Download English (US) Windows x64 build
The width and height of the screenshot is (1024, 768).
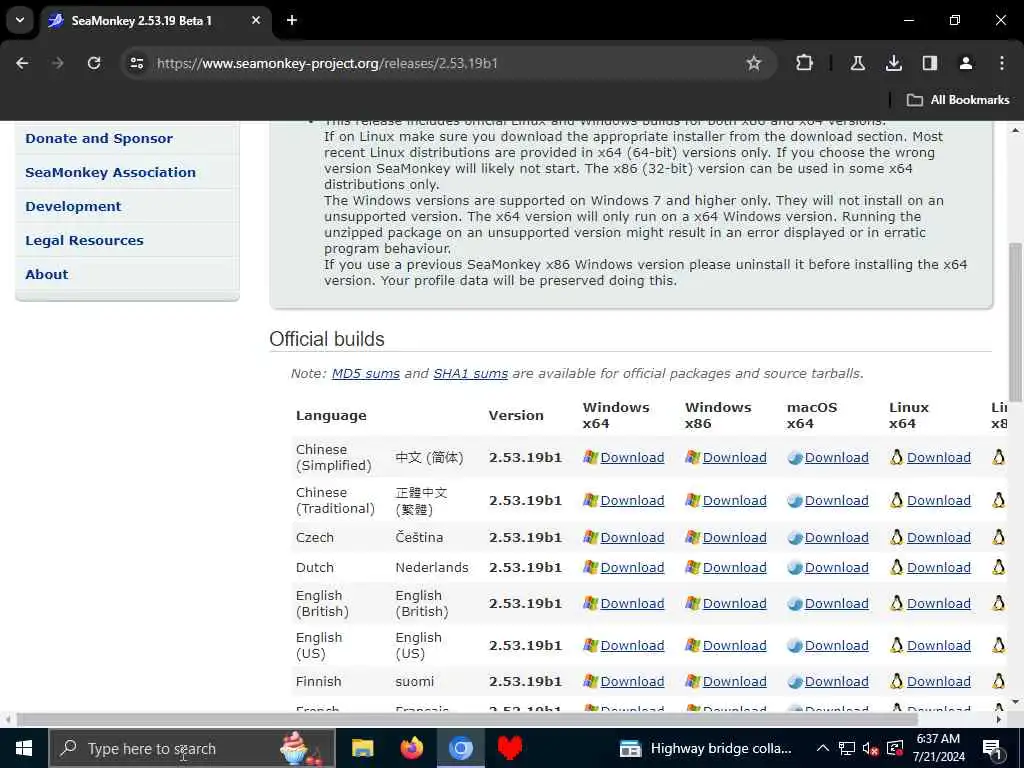tap(632, 645)
